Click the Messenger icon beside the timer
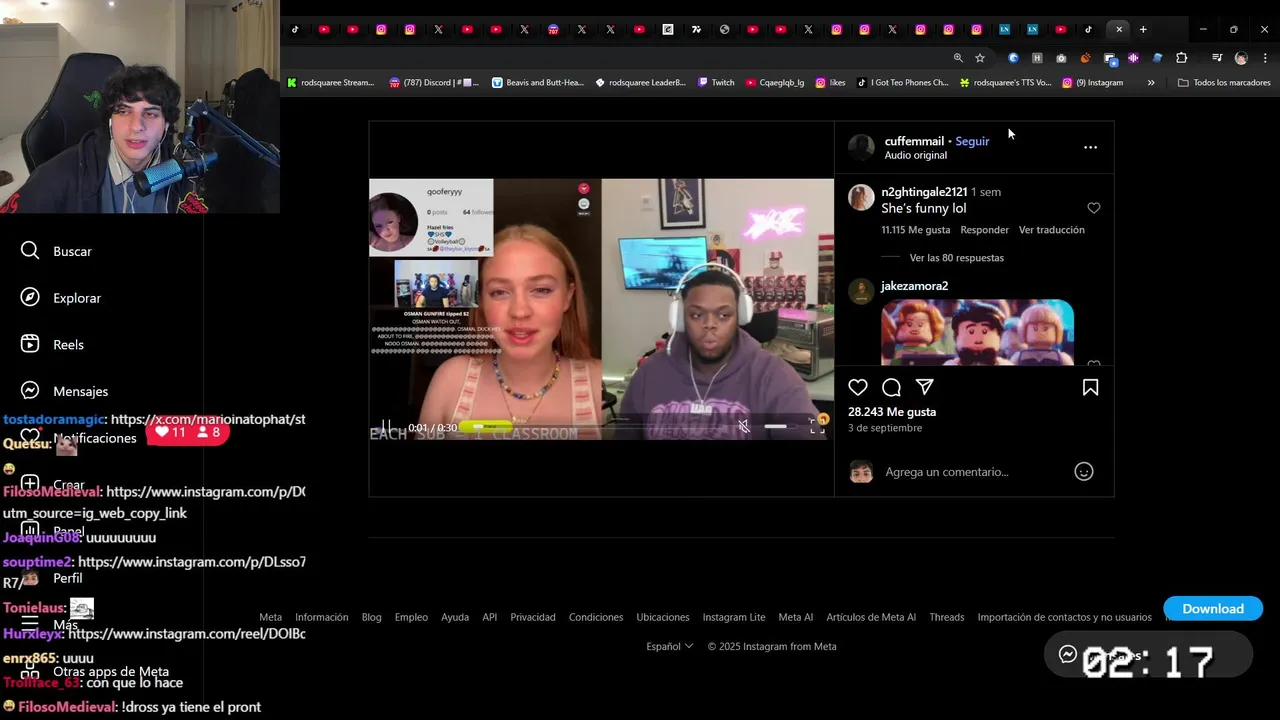 point(1068,654)
